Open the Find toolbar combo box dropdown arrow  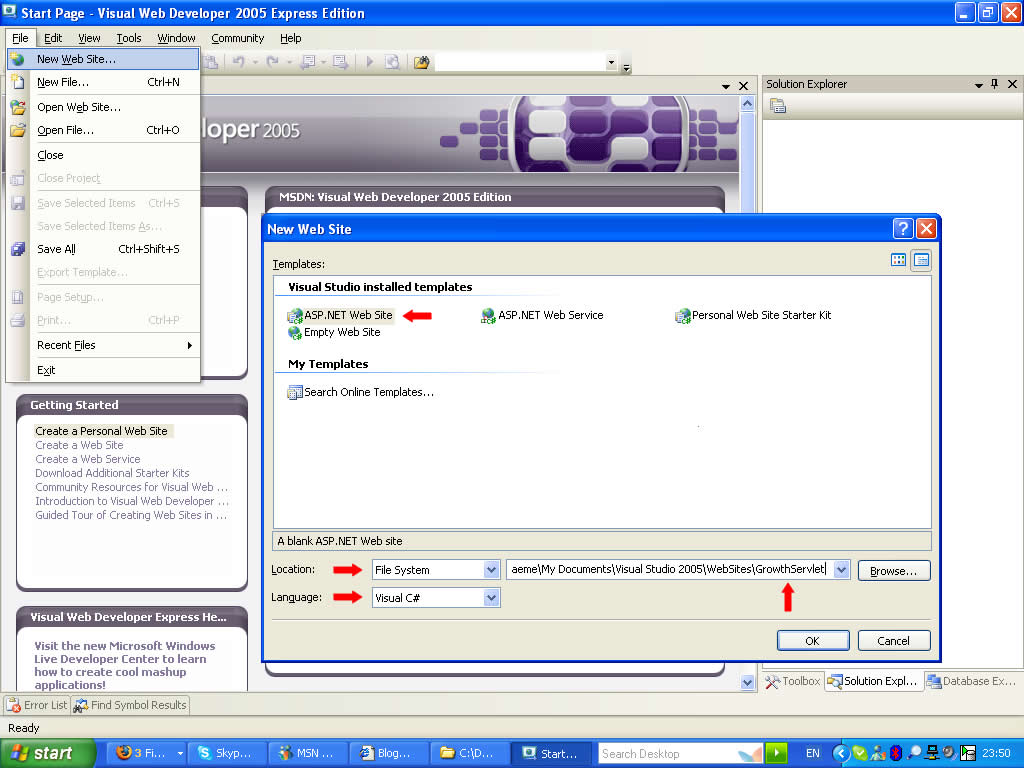pos(611,62)
